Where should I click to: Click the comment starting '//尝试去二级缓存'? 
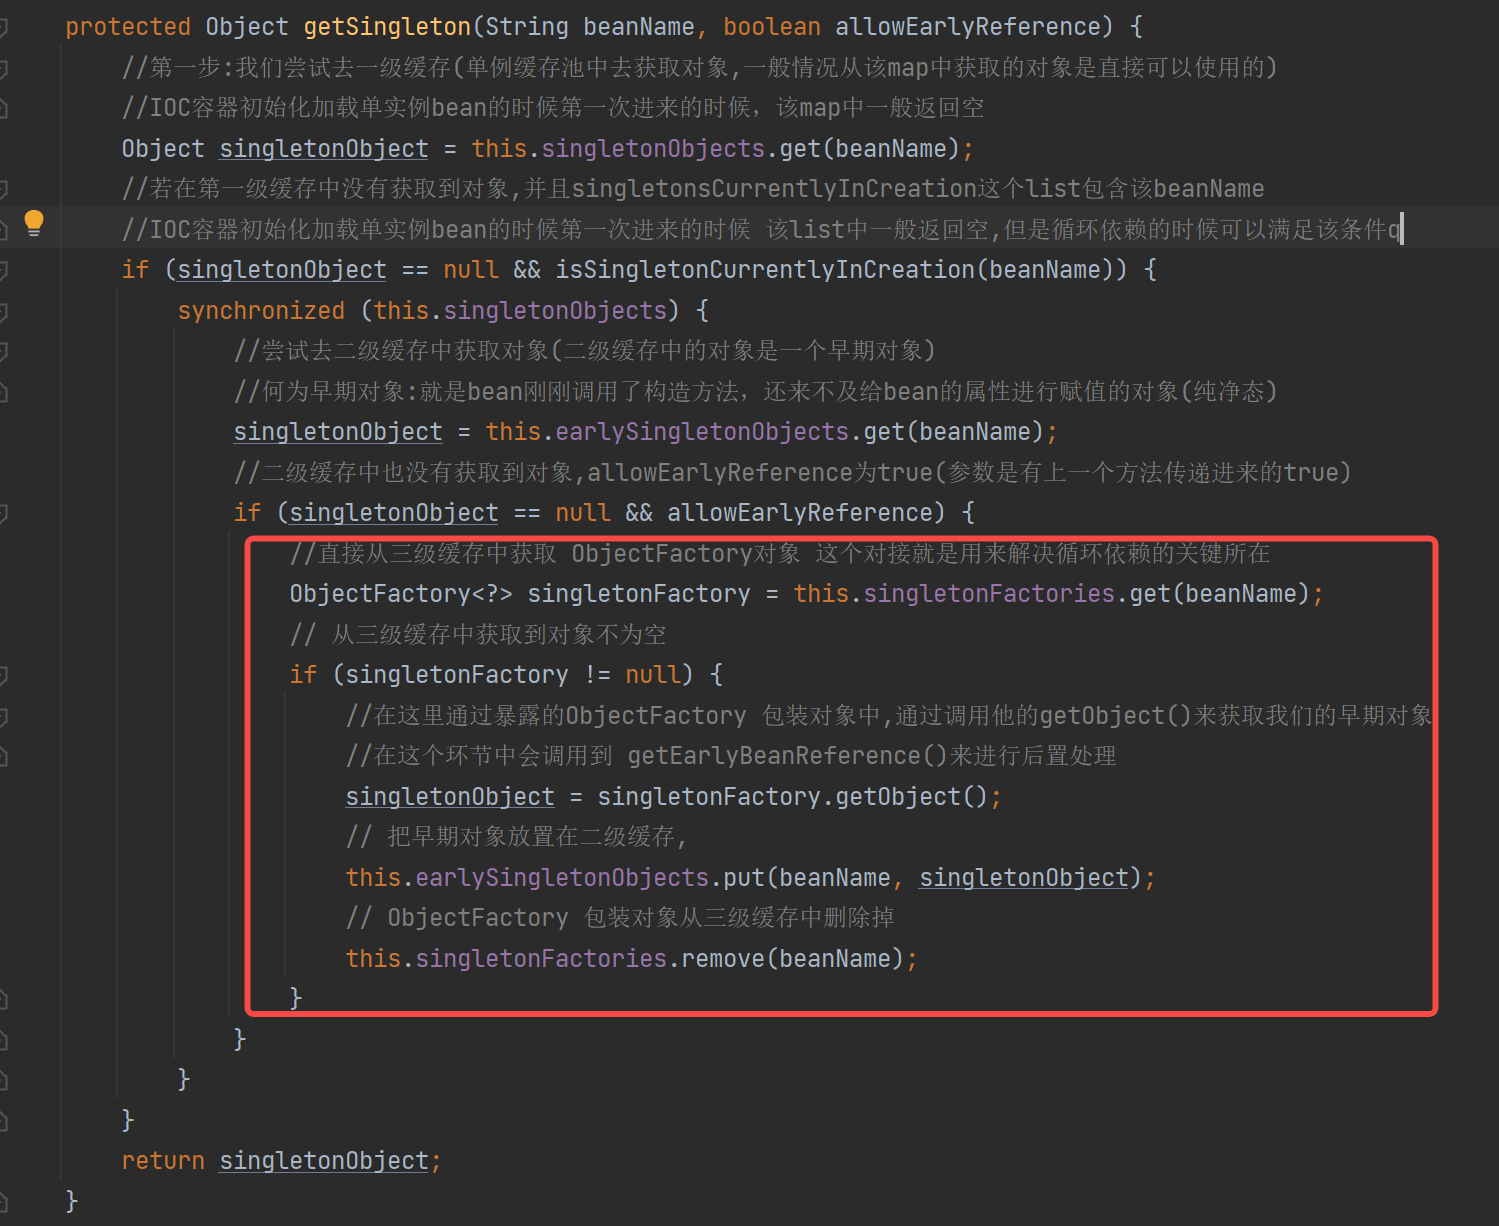(584, 351)
